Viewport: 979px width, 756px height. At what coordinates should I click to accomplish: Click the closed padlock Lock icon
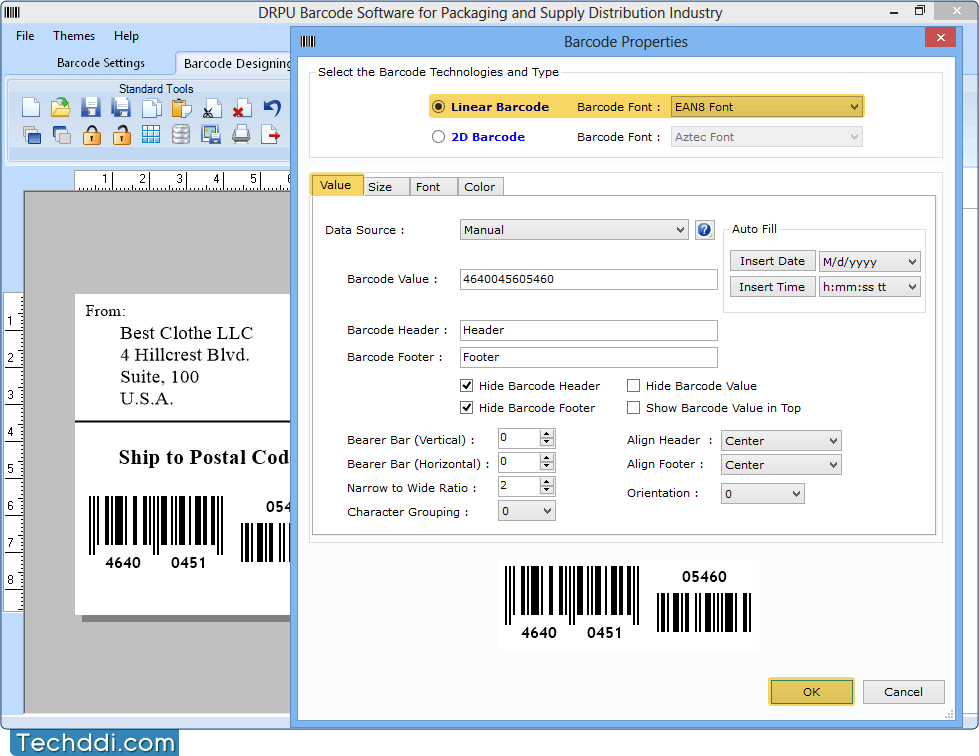[92, 135]
